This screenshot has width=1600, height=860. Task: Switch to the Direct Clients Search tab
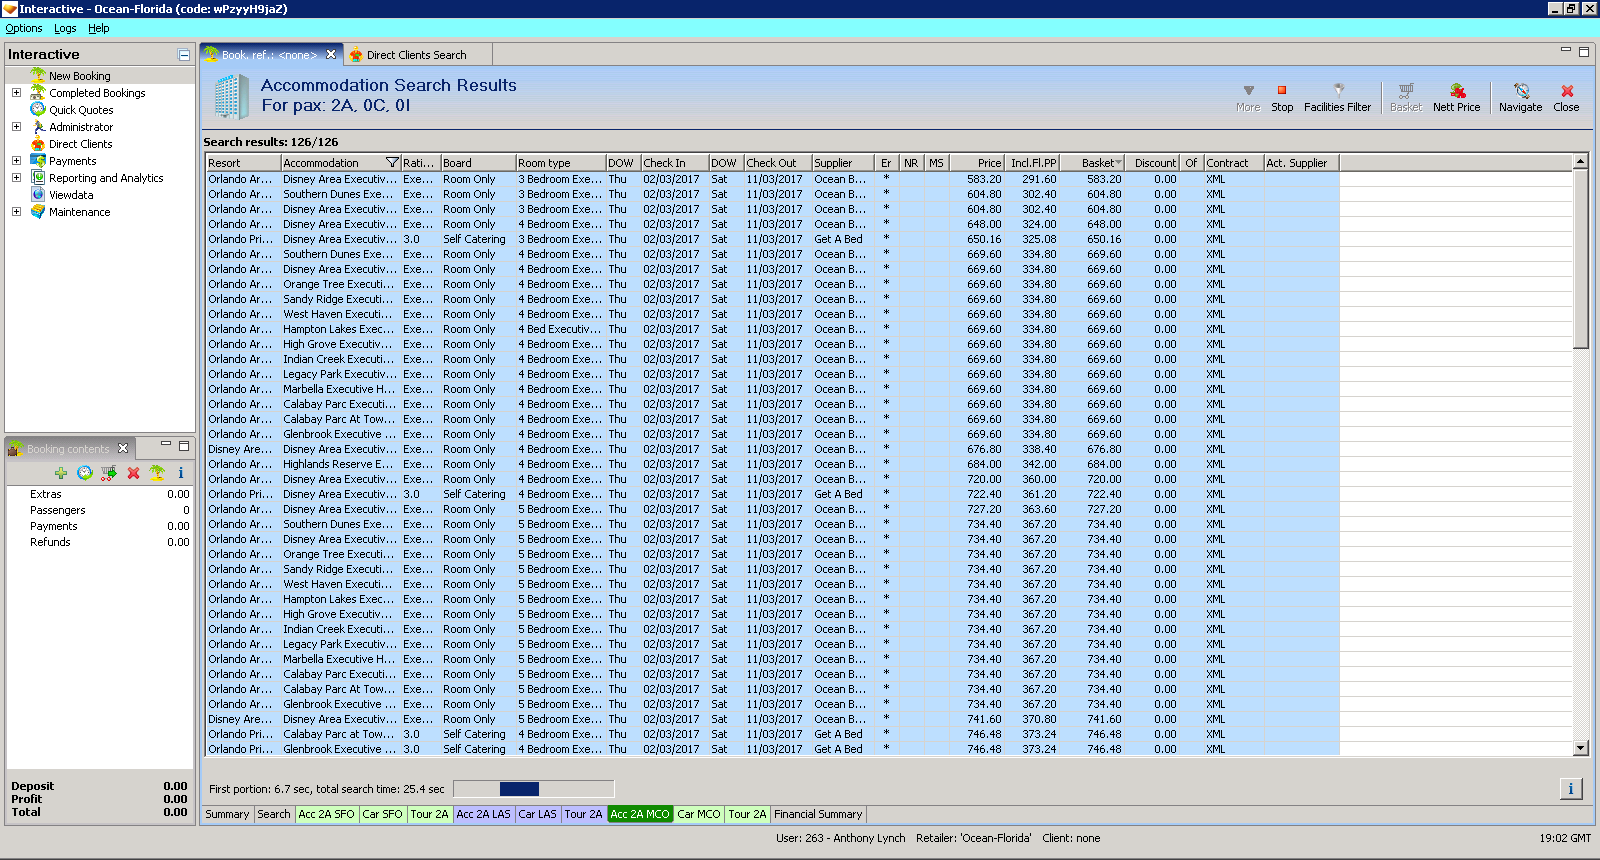(x=416, y=55)
